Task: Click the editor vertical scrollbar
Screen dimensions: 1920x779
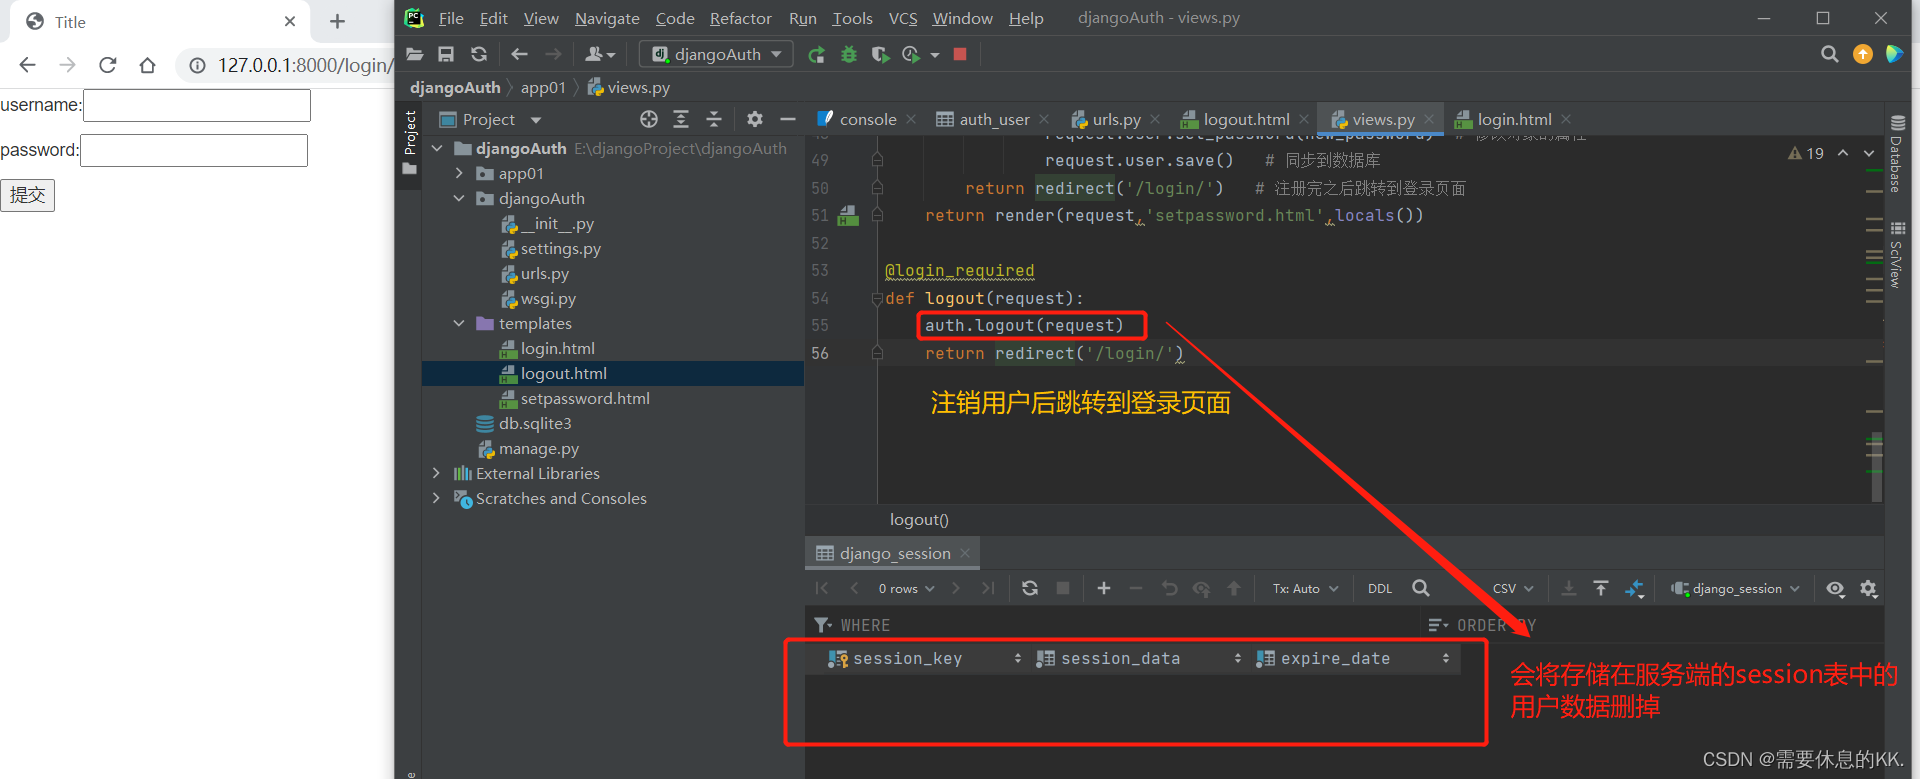Action: (1877, 466)
